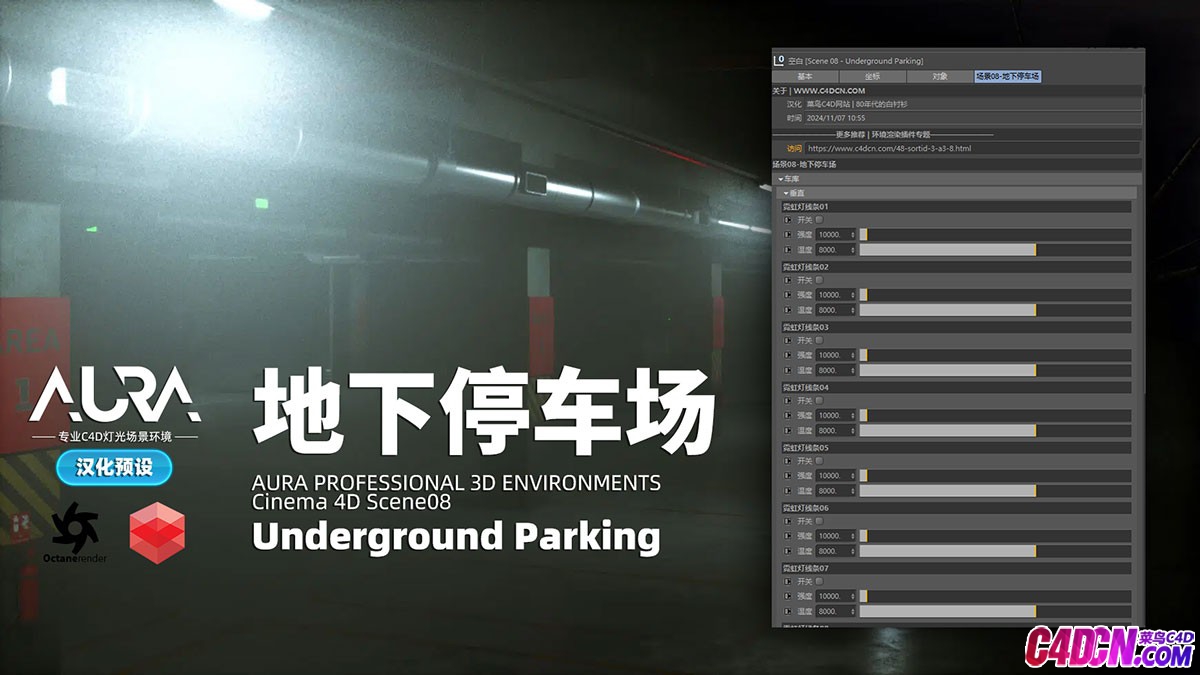
Task: Click keyframe icon beside 霓虹灯线条03 强度
Action: tap(788, 355)
